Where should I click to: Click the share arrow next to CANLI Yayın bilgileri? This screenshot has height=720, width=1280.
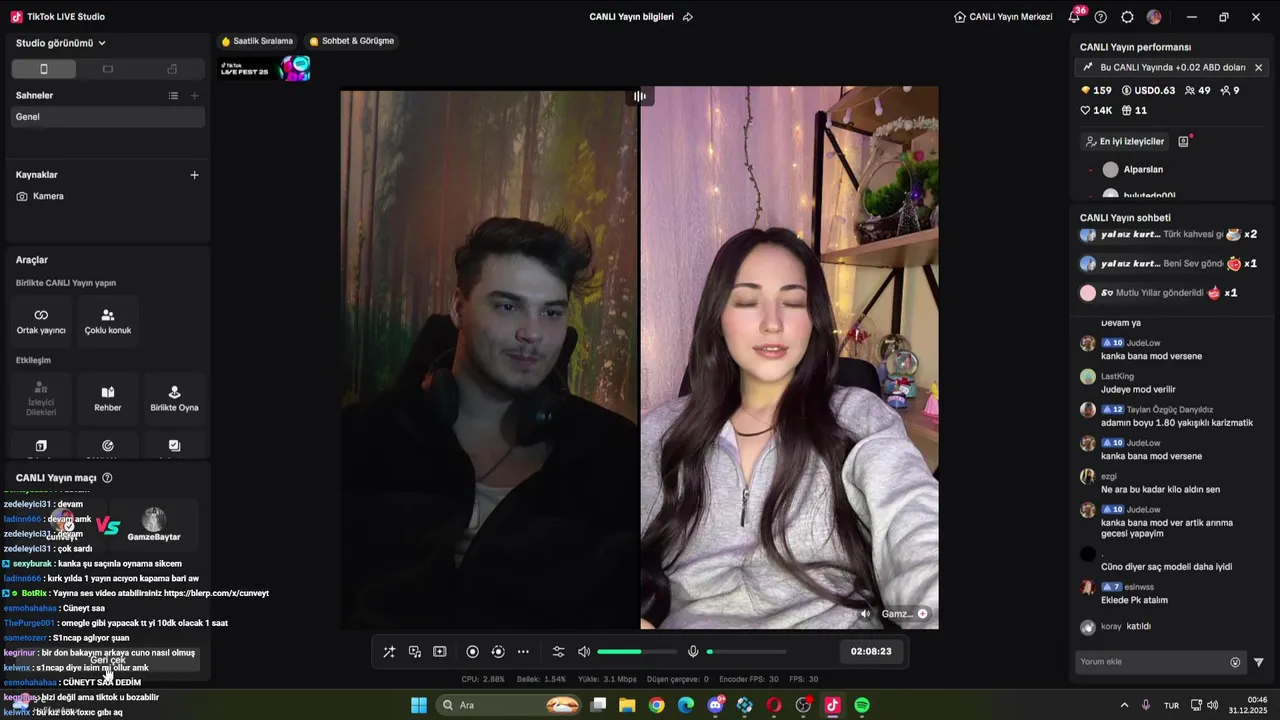687,17
